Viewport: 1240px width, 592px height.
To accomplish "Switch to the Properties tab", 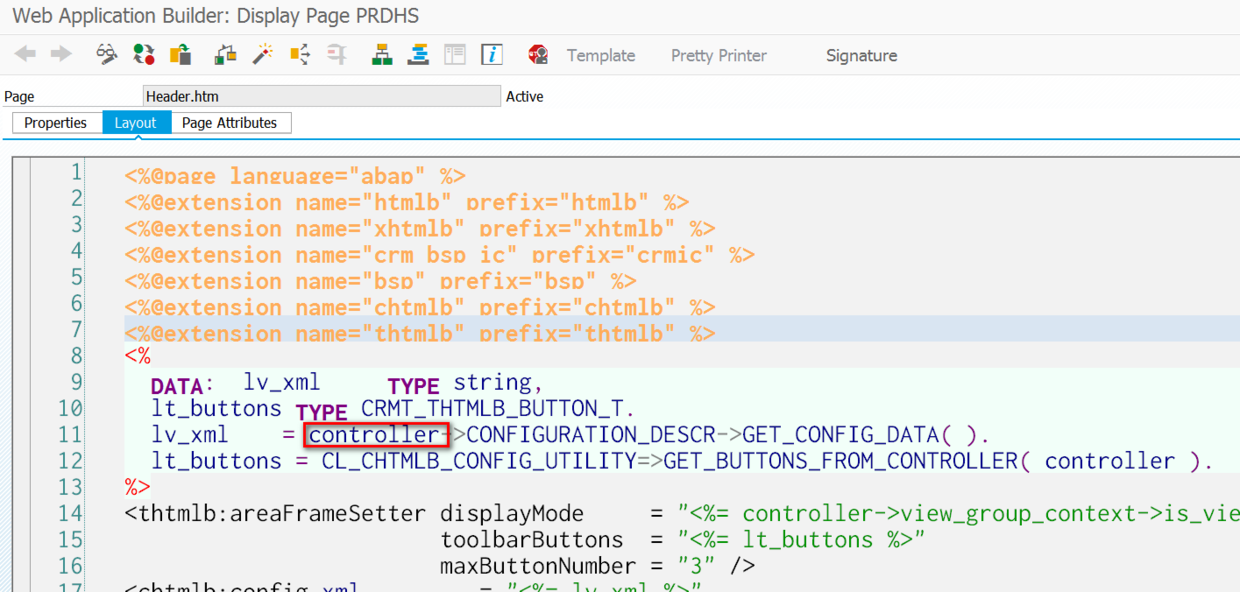I will tap(56, 123).
